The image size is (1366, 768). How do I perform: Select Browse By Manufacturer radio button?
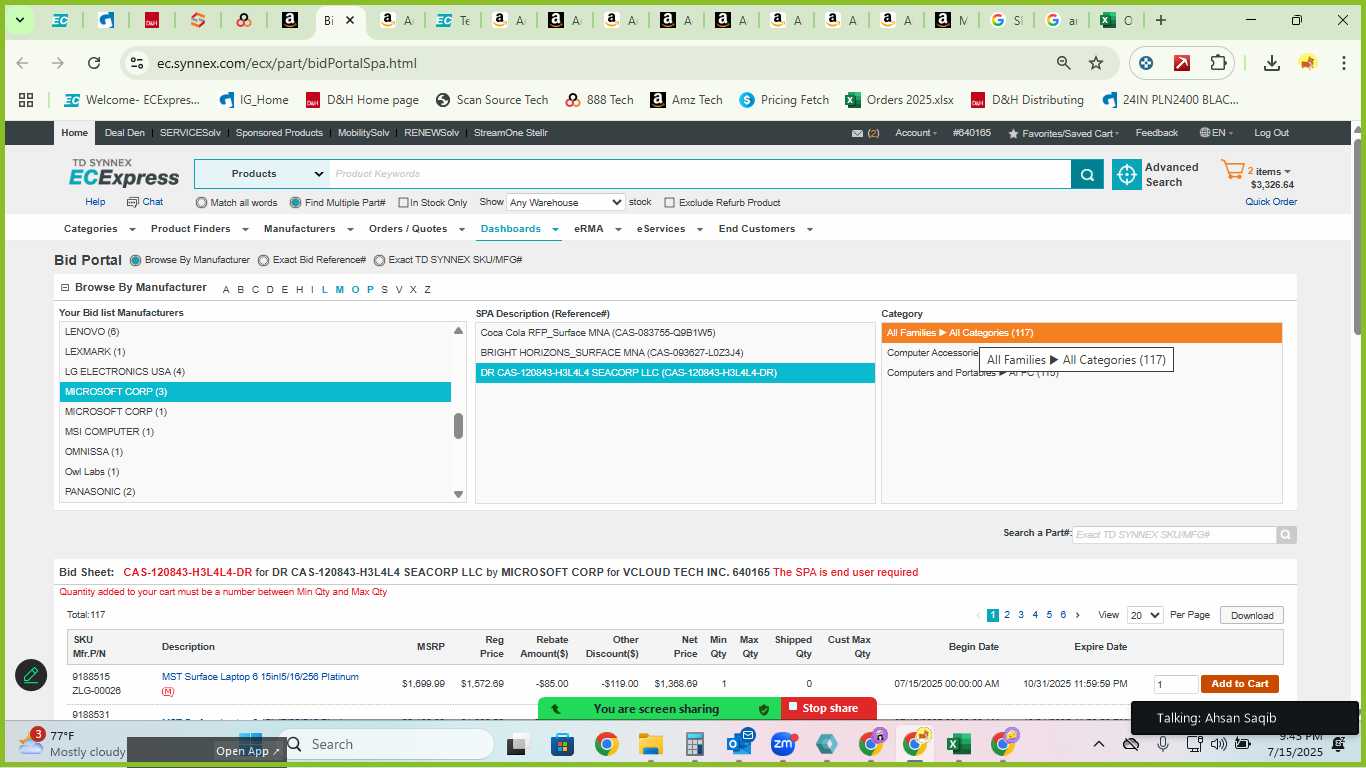click(135, 260)
